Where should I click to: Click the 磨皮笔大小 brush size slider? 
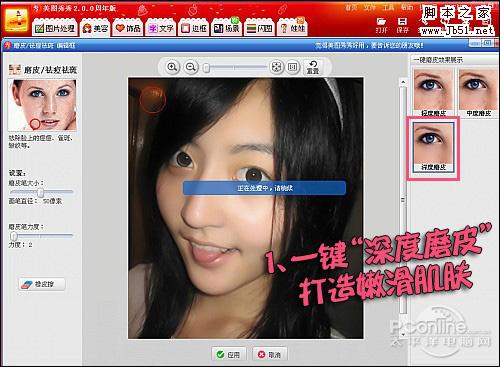tap(41, 192)
